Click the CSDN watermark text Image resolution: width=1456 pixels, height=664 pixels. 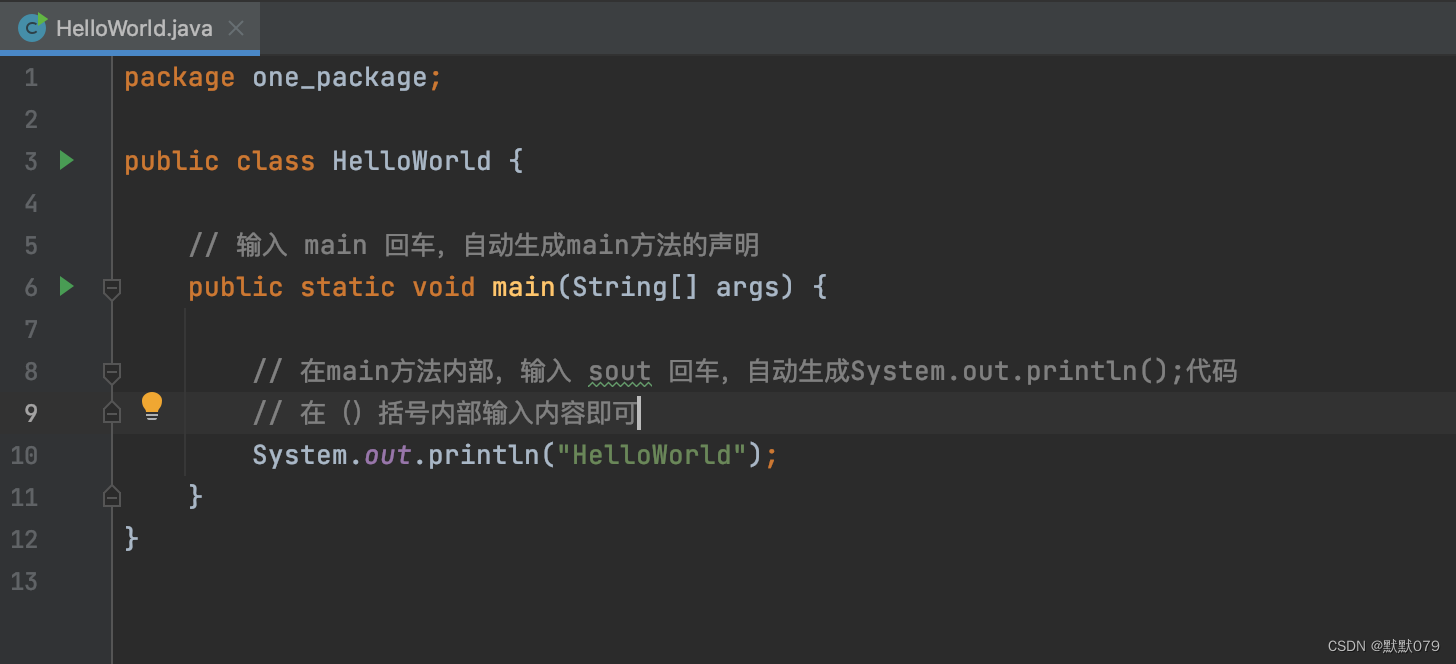(1381, 645)
